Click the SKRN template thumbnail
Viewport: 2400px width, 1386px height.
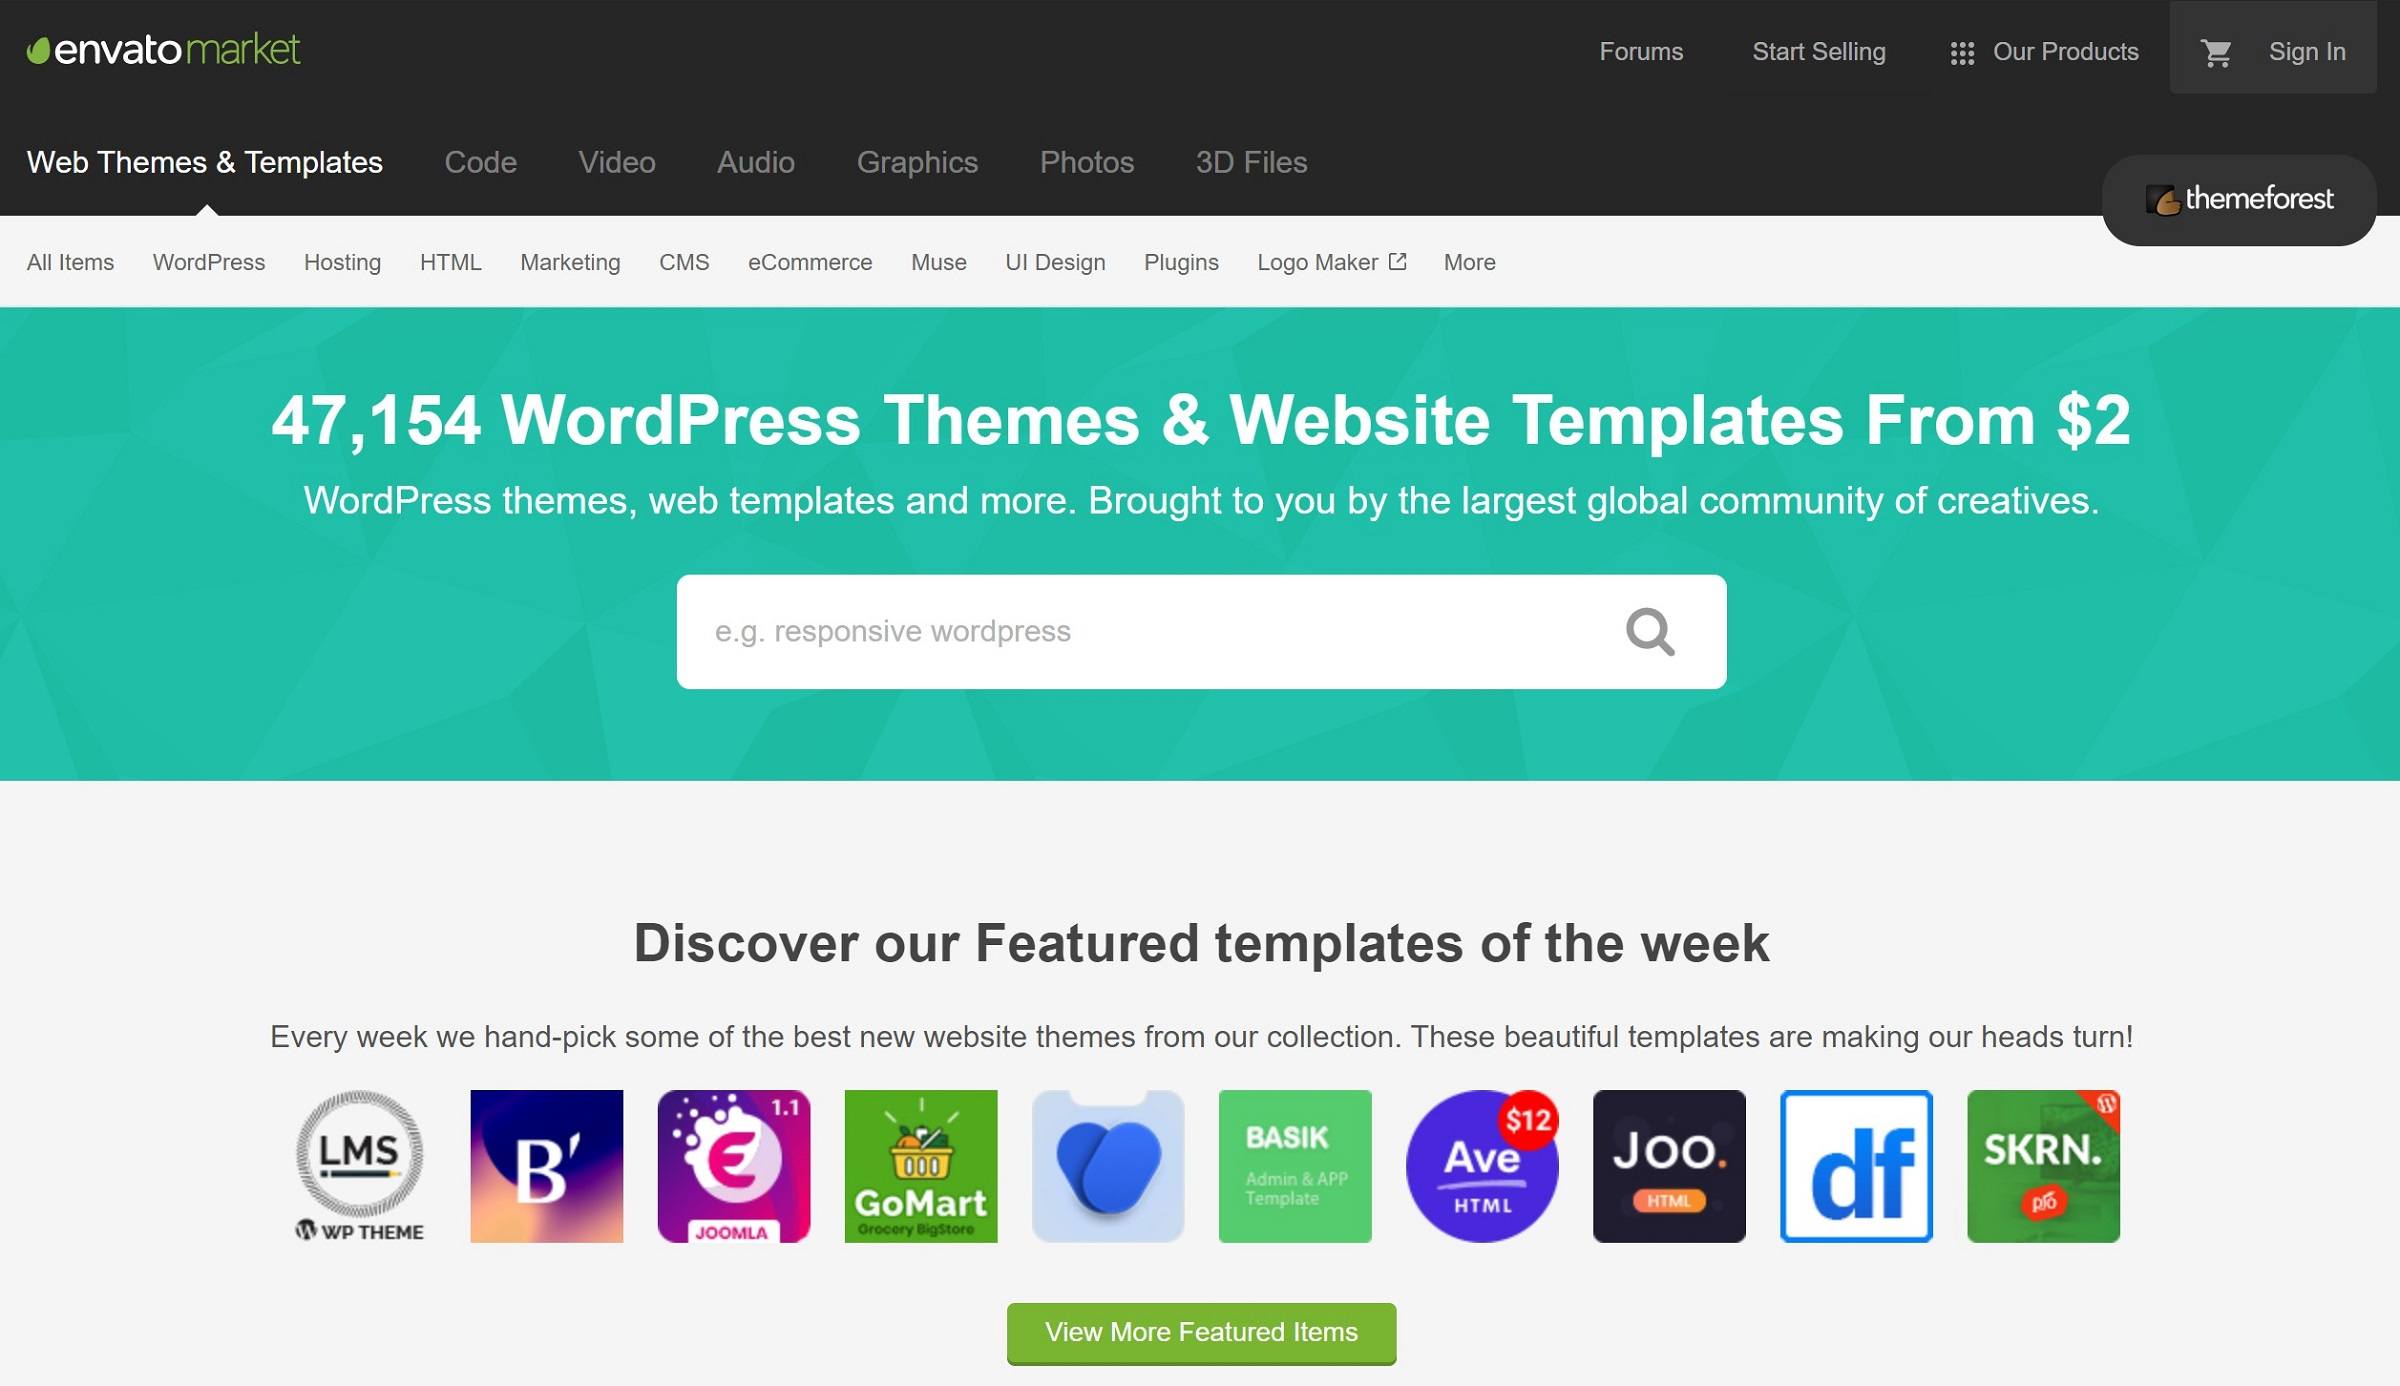[x=2042, y=1167]
